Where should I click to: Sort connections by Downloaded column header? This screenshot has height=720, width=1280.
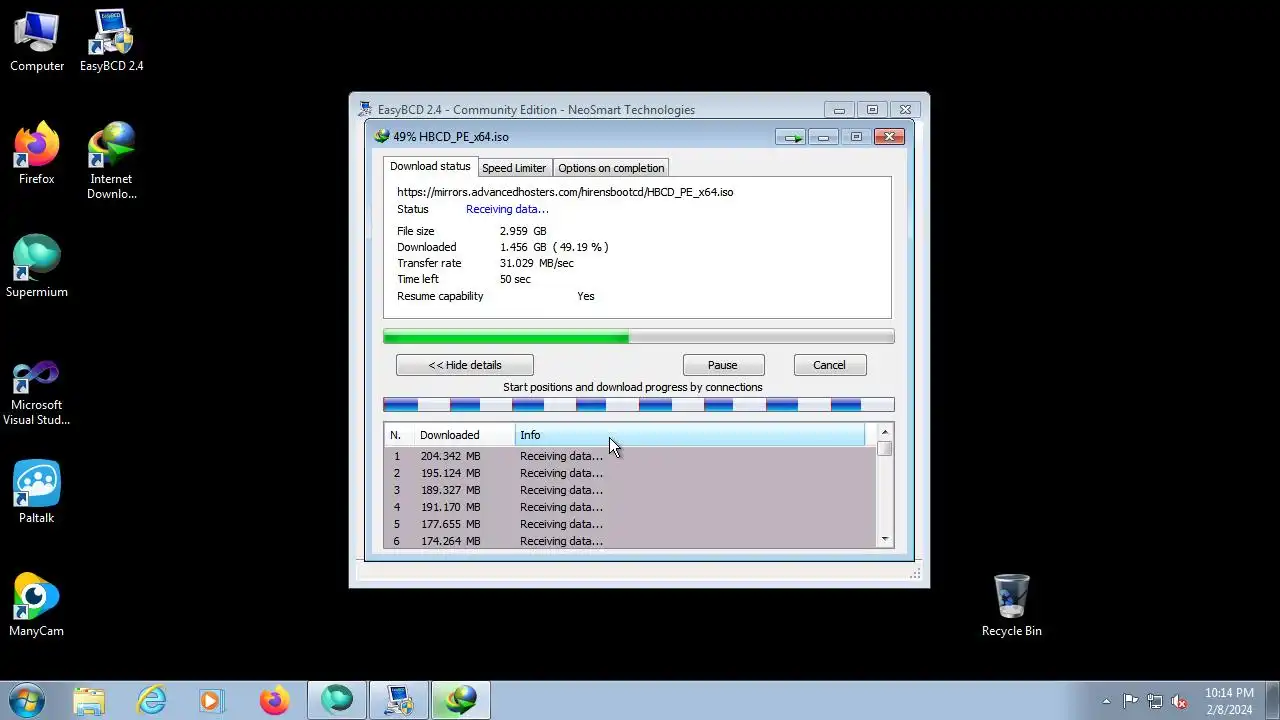click(x=465, y=435)
